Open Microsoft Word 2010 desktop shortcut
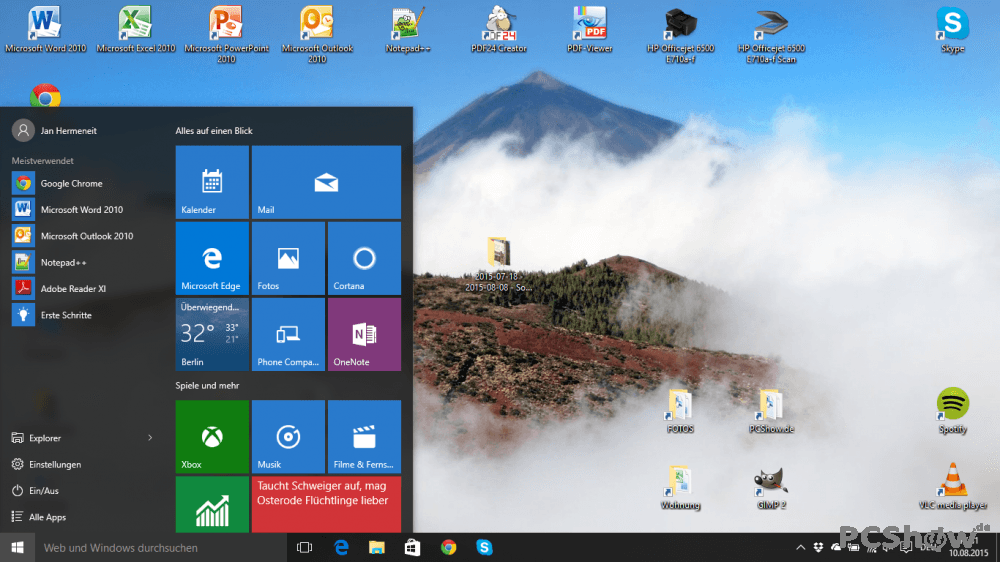 coord(45,30)
